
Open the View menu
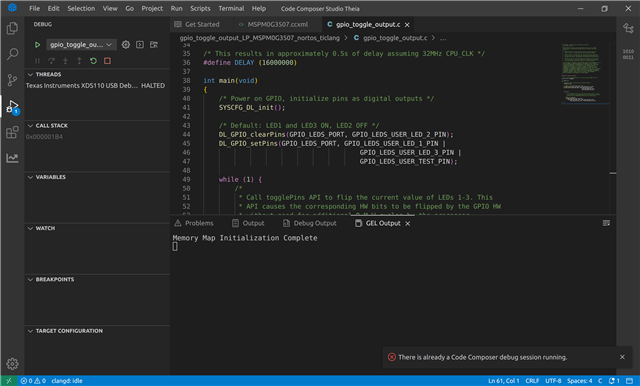point(110,9)
